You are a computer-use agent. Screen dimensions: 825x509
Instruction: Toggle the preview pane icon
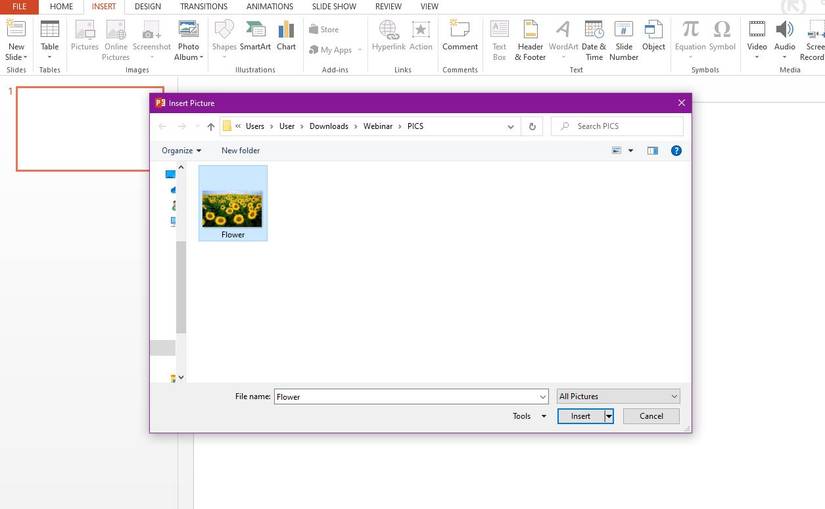click(652, 151)
